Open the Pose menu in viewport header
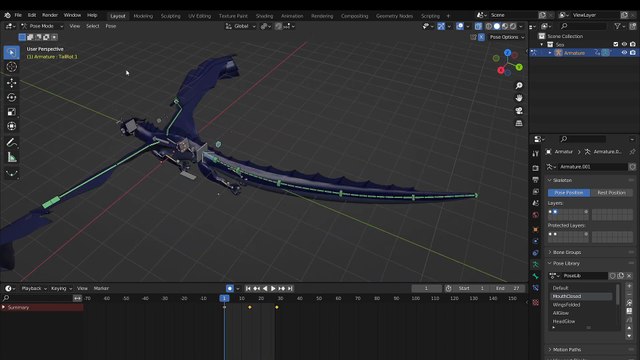Viewport: 640px width, 360px height. pyautogui.click(x=111, y=26)
